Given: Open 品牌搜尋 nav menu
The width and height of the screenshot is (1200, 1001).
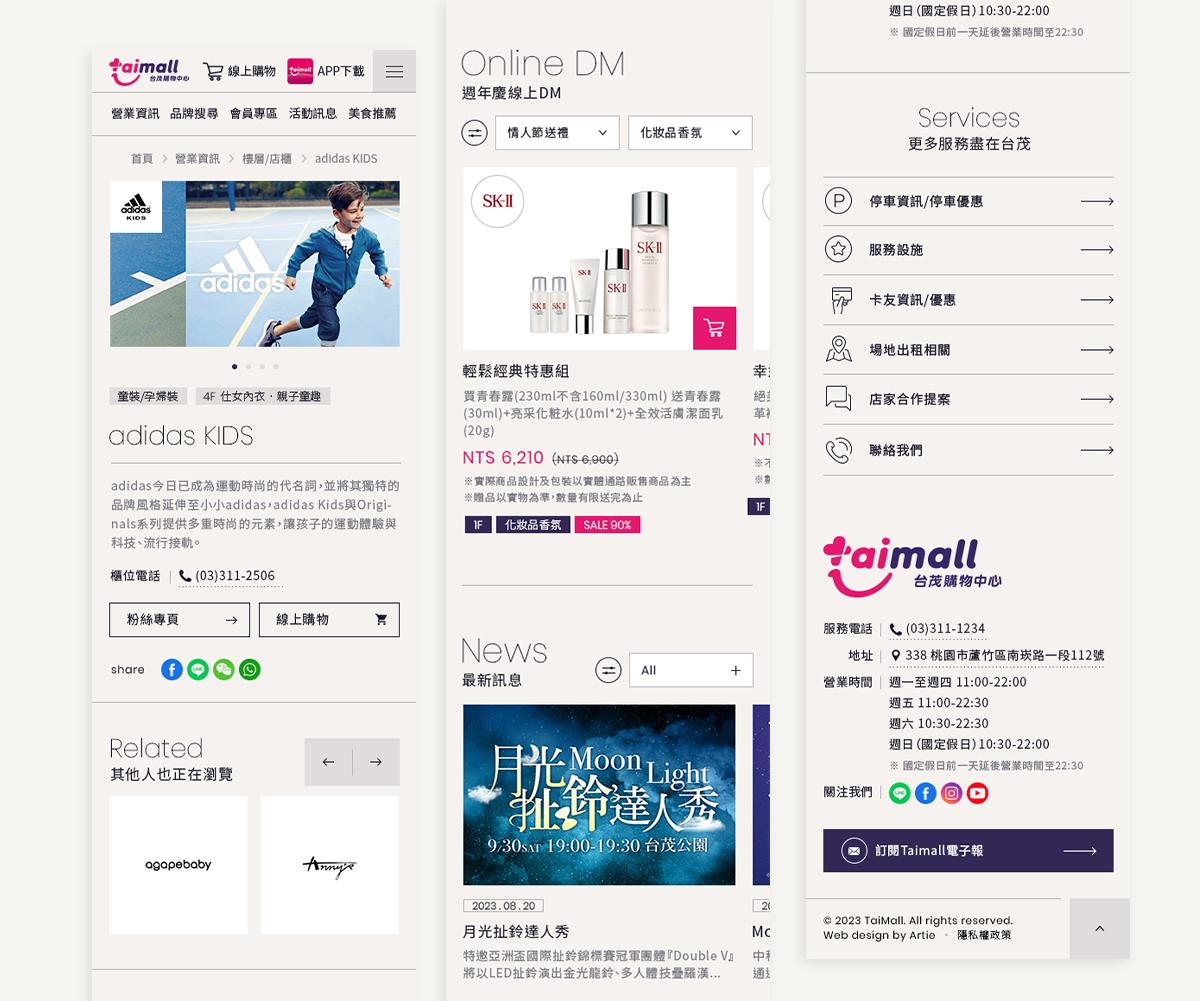Looking at the screenshot, I should click(194, 114).
